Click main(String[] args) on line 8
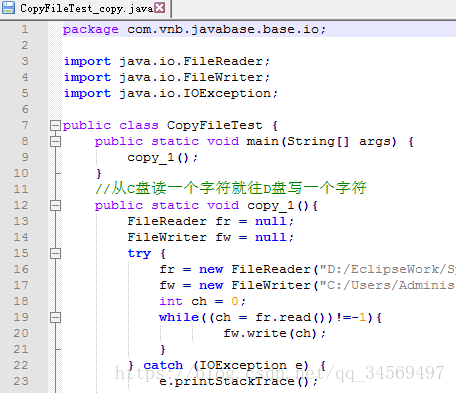This screenshot has height=393, width=456. 321,142
